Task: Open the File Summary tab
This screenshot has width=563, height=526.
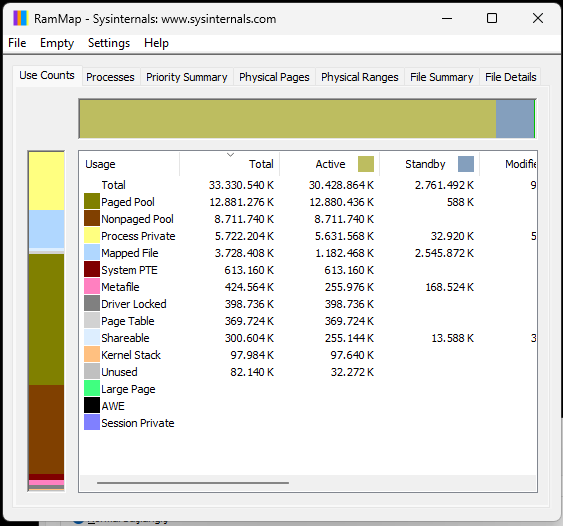Action: point(442,77)
